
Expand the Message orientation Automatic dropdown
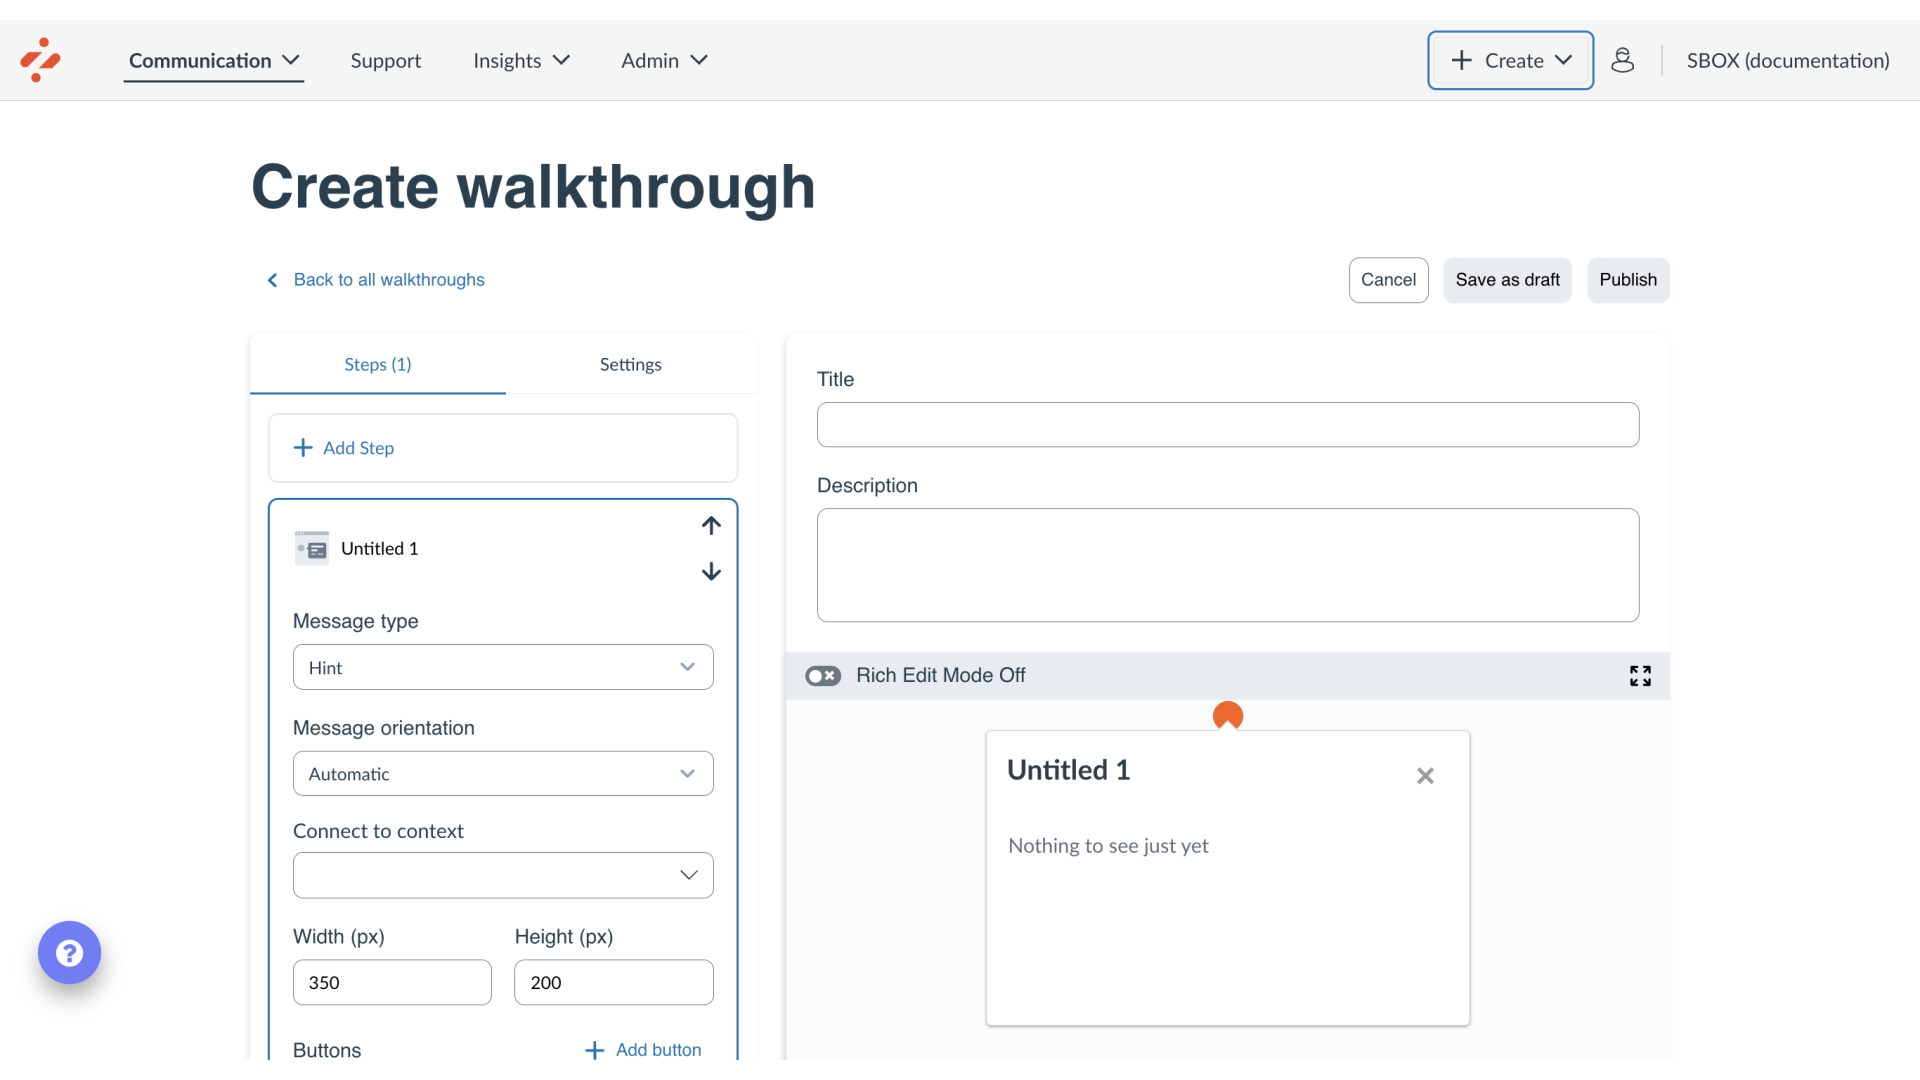(503, 773)
